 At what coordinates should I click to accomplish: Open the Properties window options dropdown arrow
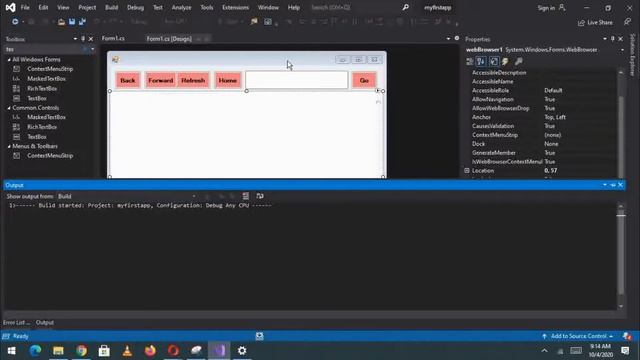(x=605, y=39)
